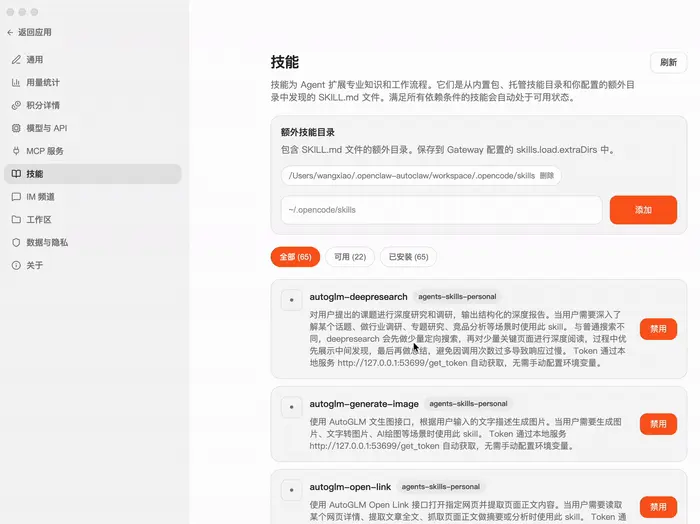Focus the ~/.opencode/skills directory input field
Viewport: 700px width, 524px height.
(x=441, y=210)
